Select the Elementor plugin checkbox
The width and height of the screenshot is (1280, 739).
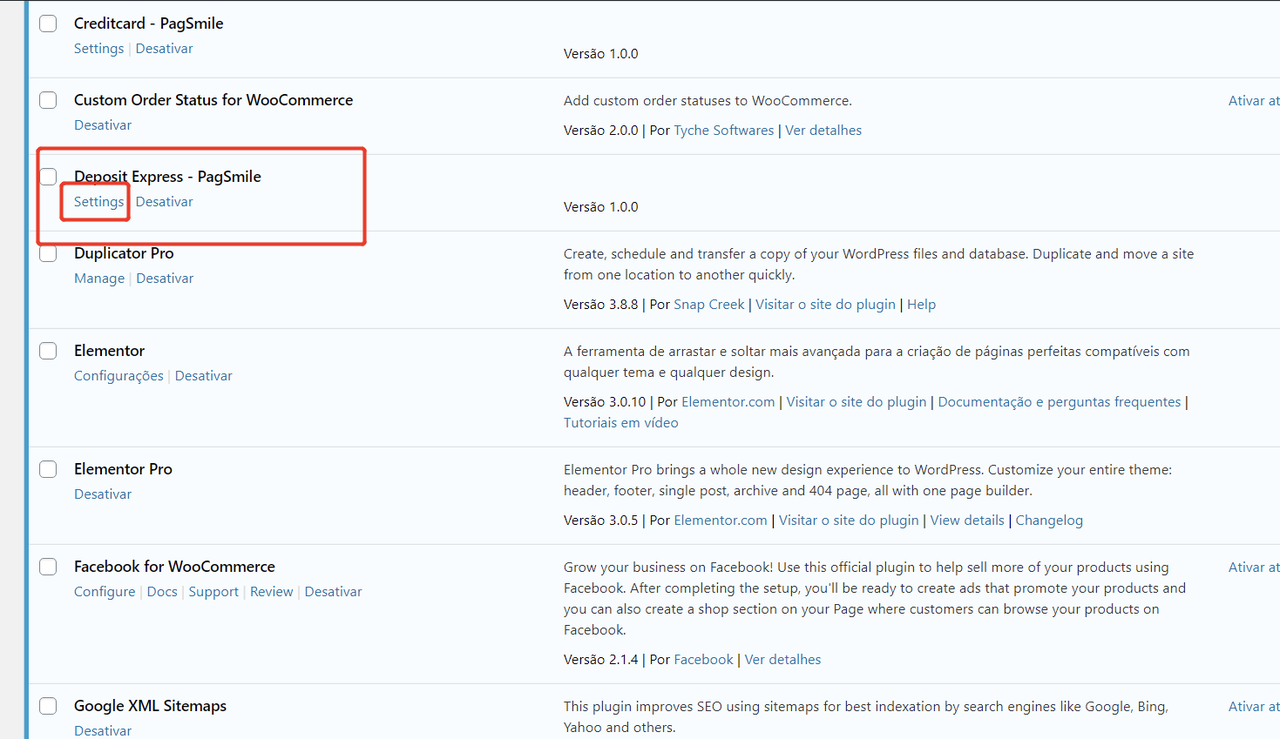48,351
